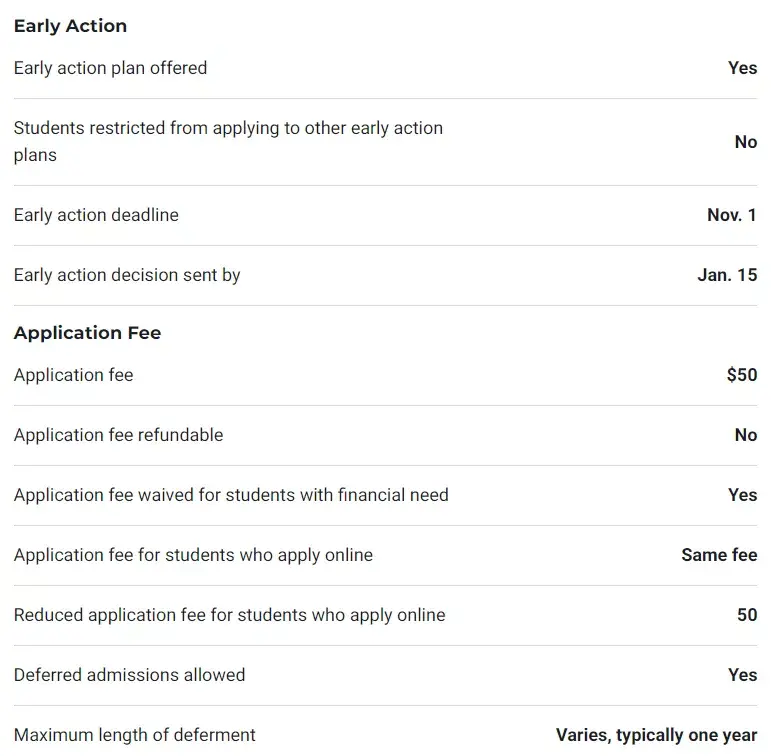Click 'No' beside application fee refundable
771x756 pixels.
745,435
